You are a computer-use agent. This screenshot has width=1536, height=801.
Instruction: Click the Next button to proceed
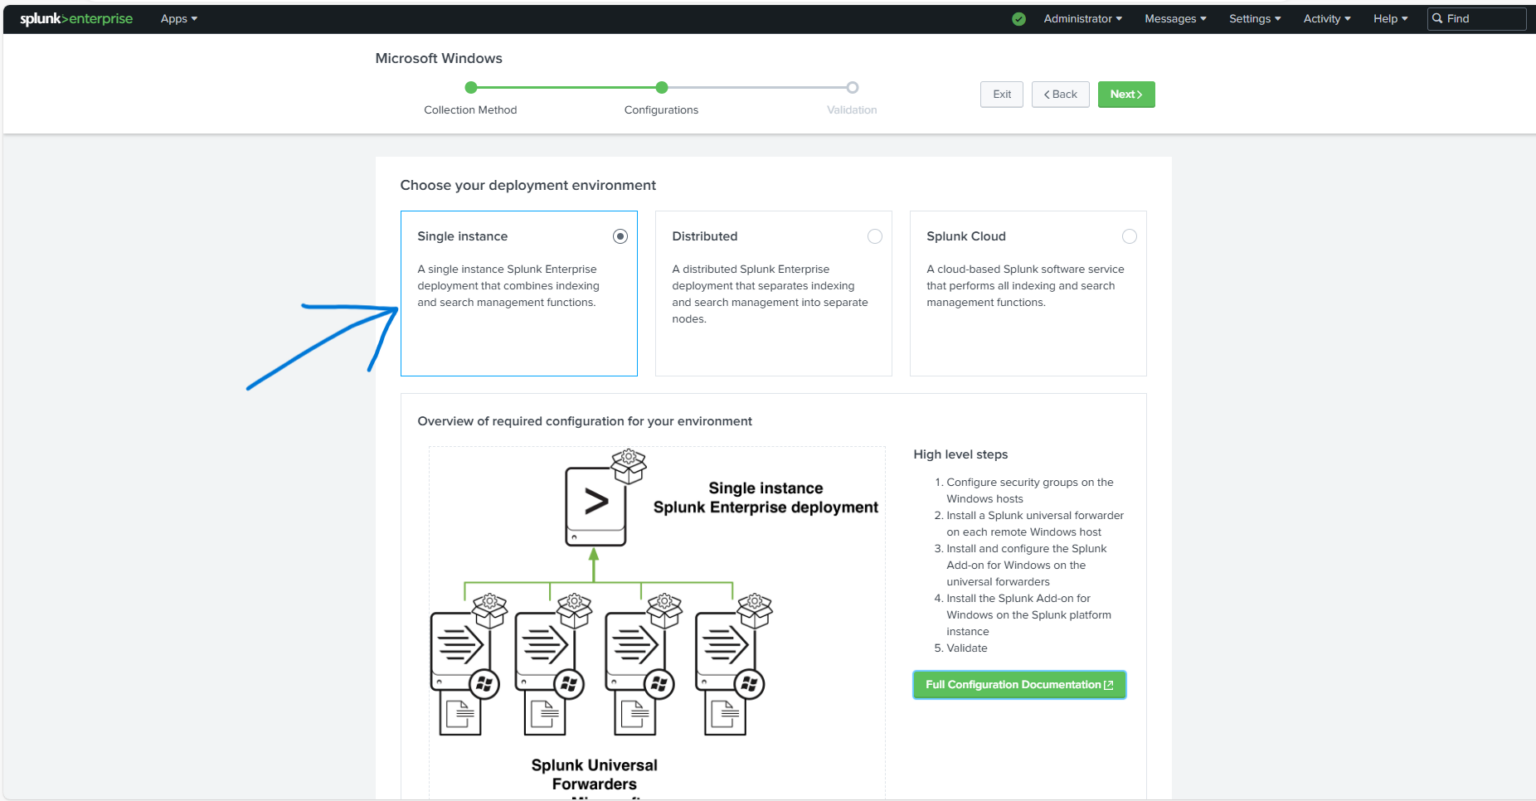tap(1126, 94)
